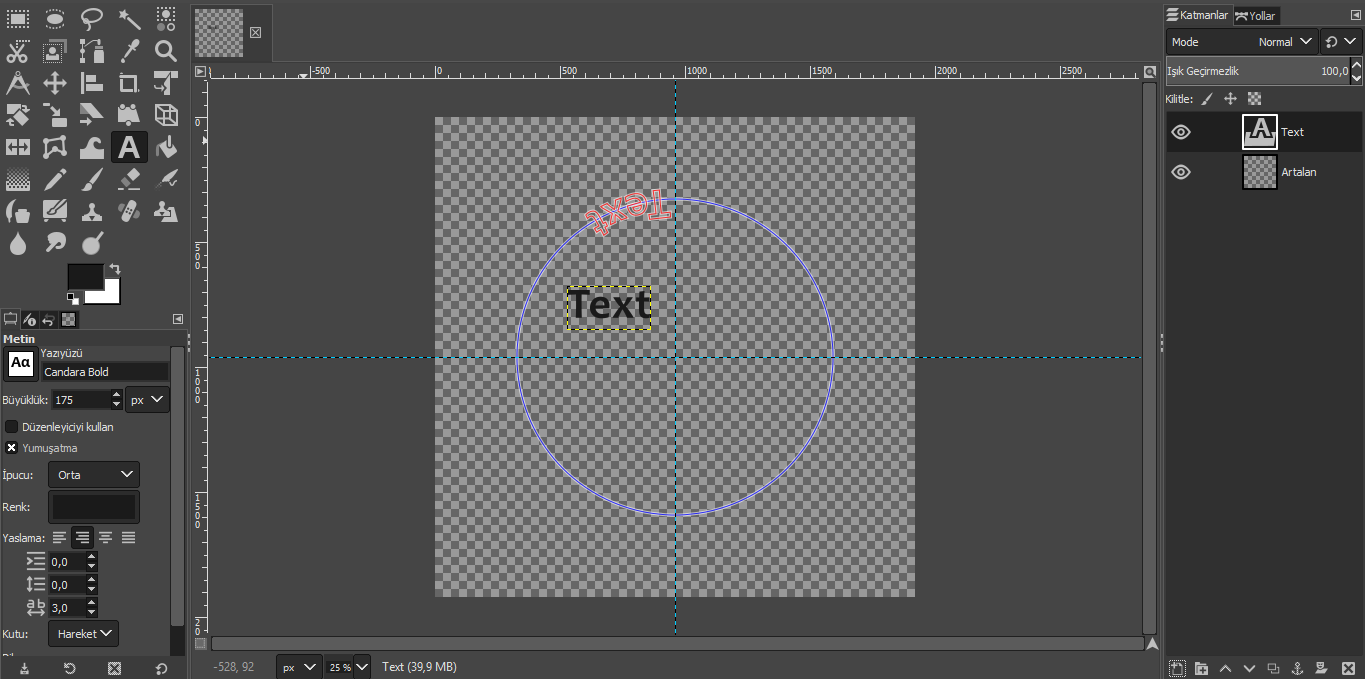
Task: Select the Paintbrush tool
Action: 92,180
